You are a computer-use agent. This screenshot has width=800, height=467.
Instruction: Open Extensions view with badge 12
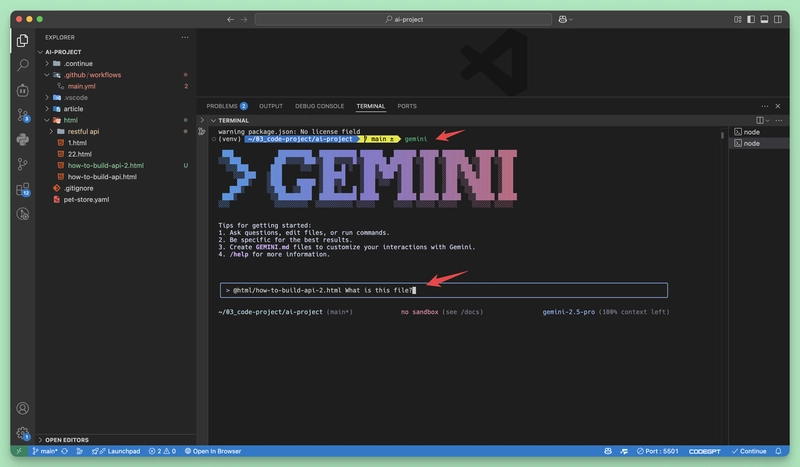pyautogui.click(x=22, y=189)
